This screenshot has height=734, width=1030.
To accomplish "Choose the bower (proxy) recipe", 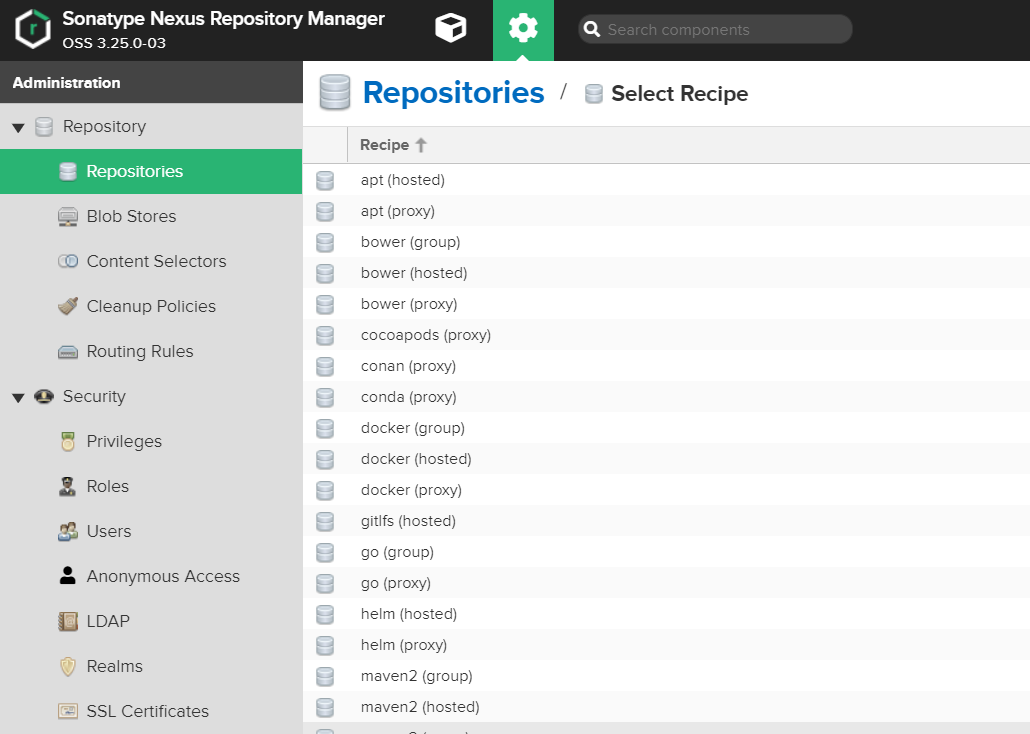I will point(666,304).
